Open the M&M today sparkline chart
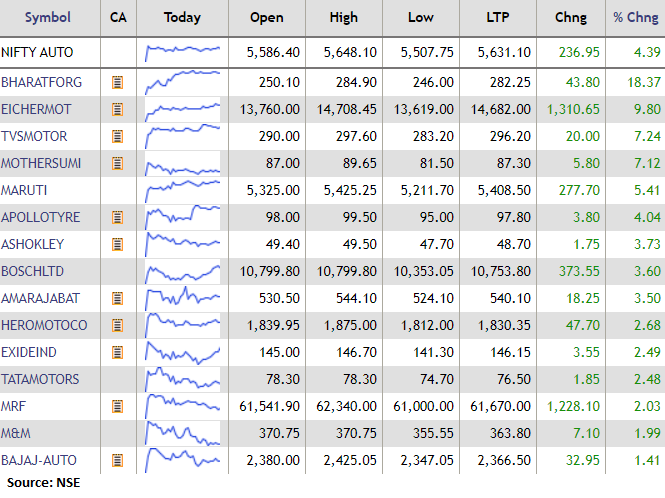 click(x=182, y=433)
